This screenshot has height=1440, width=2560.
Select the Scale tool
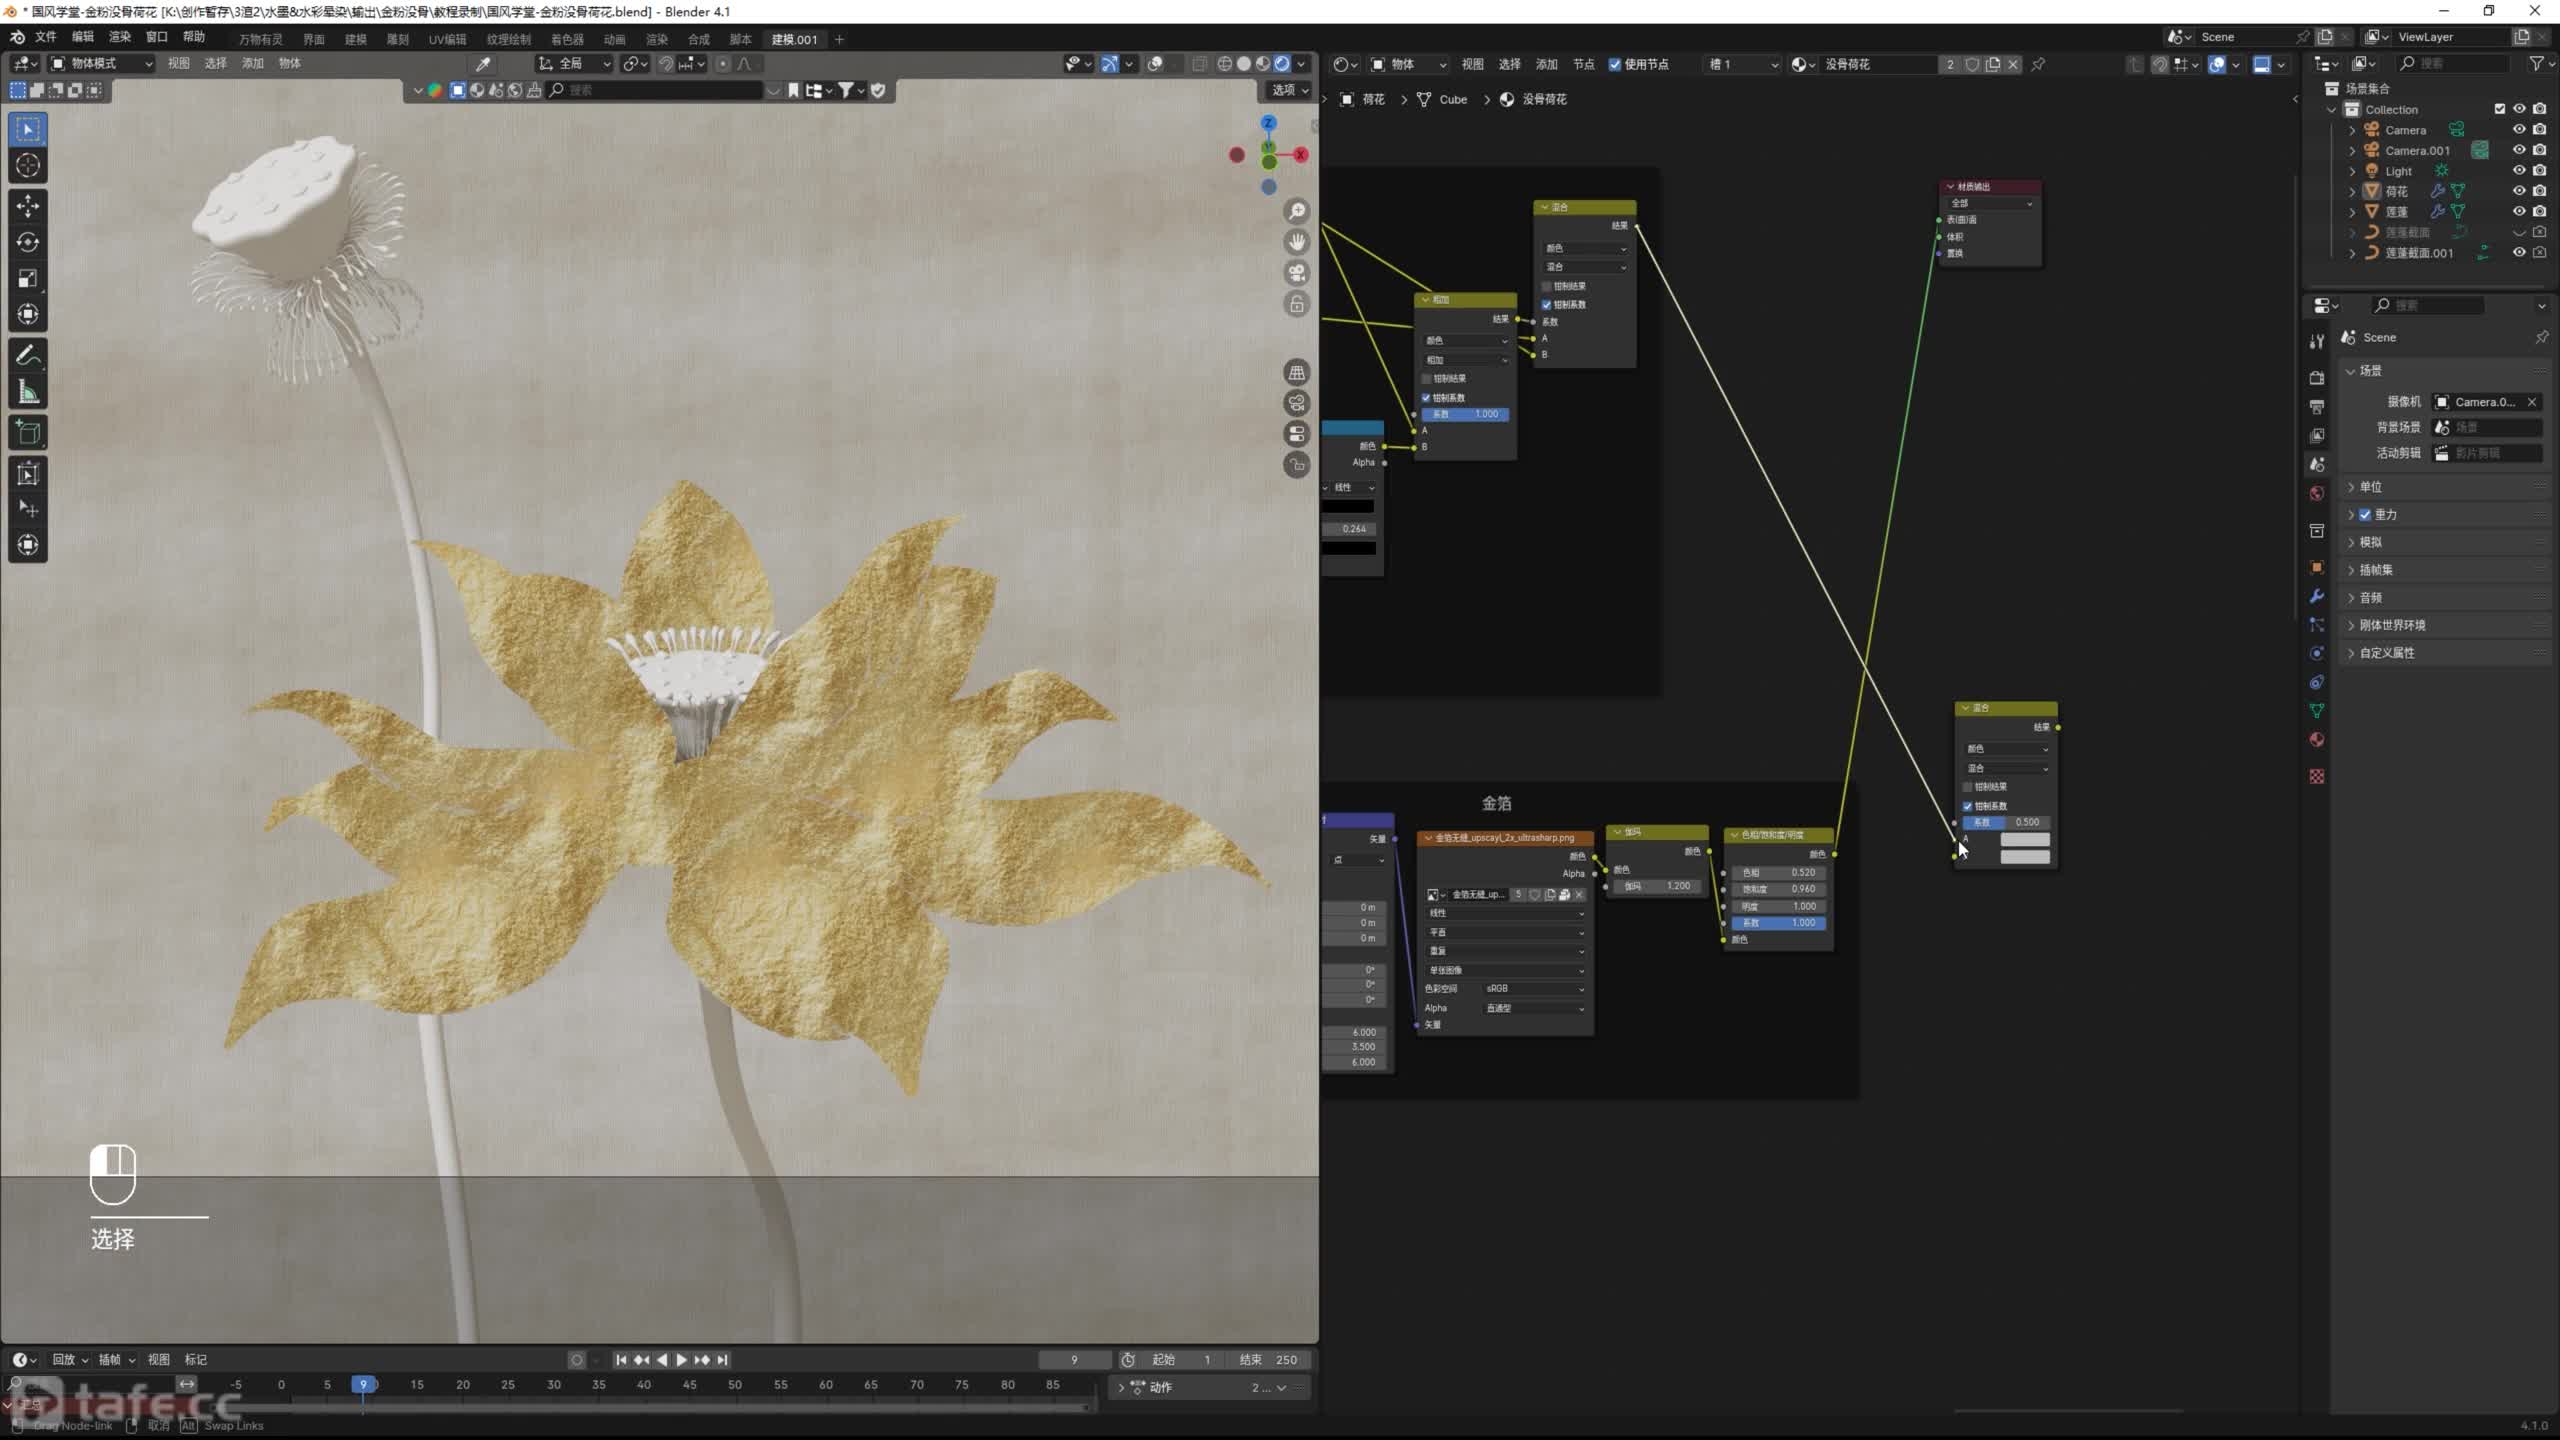tap(28, 278)
